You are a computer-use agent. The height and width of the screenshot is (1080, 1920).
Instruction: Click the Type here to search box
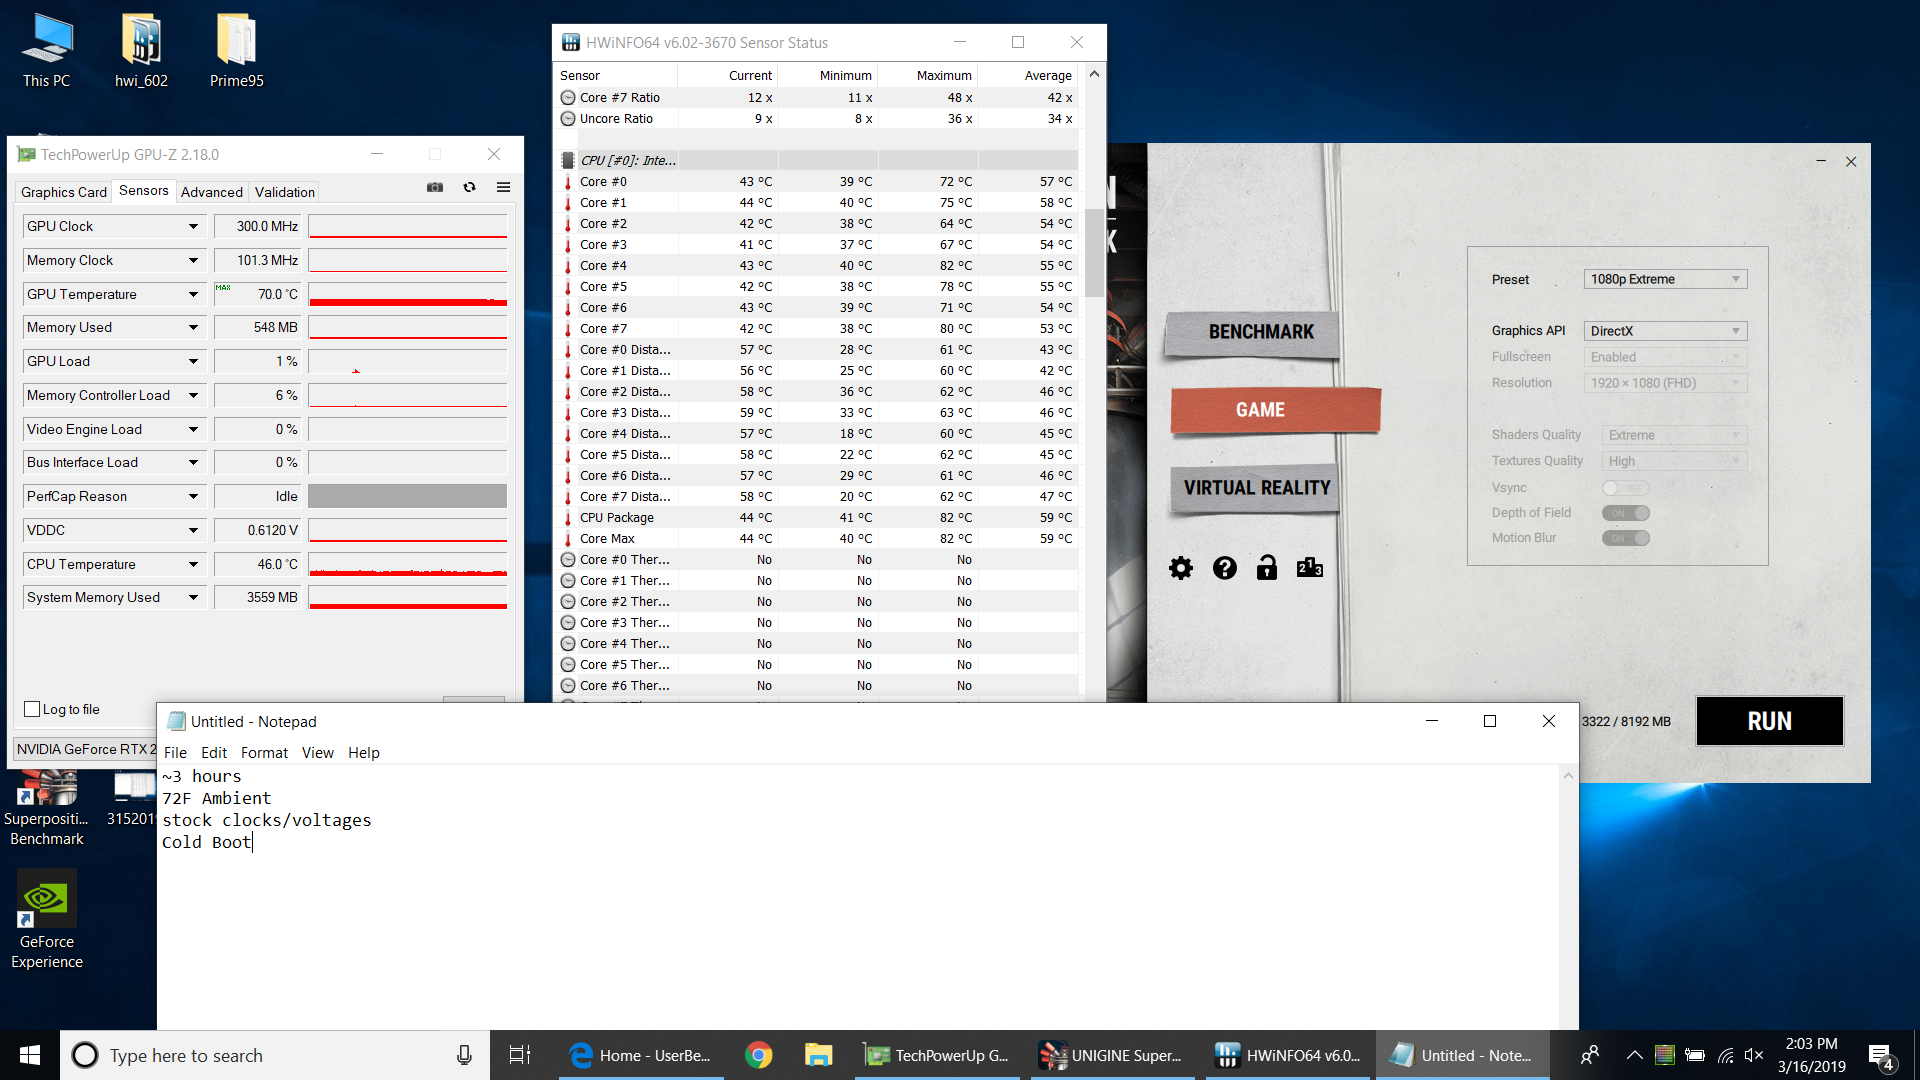(275, 1055)
